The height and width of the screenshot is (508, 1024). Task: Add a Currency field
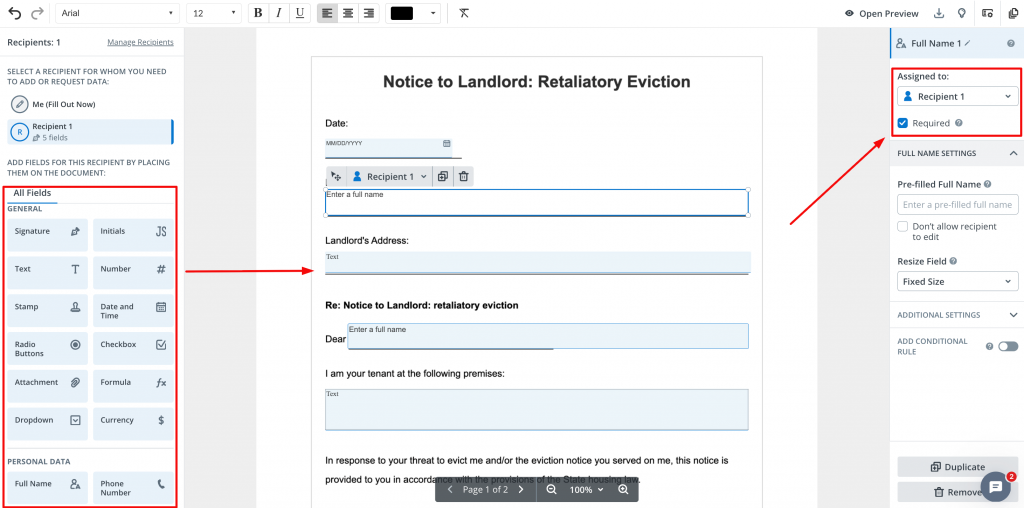pyautogui.click(x=133, y=424)
